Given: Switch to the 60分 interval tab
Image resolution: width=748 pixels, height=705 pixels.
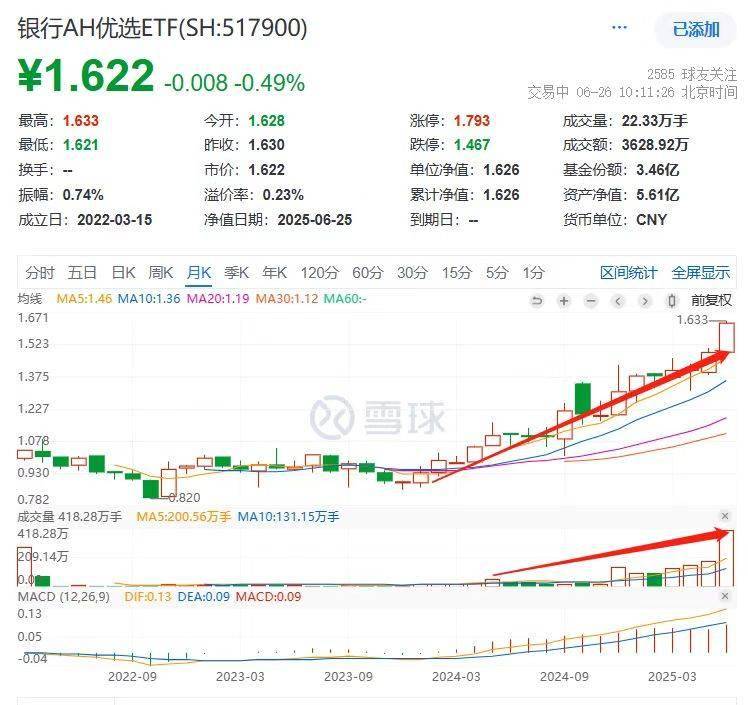Looking at the screenshot, I should click(368, 273).
